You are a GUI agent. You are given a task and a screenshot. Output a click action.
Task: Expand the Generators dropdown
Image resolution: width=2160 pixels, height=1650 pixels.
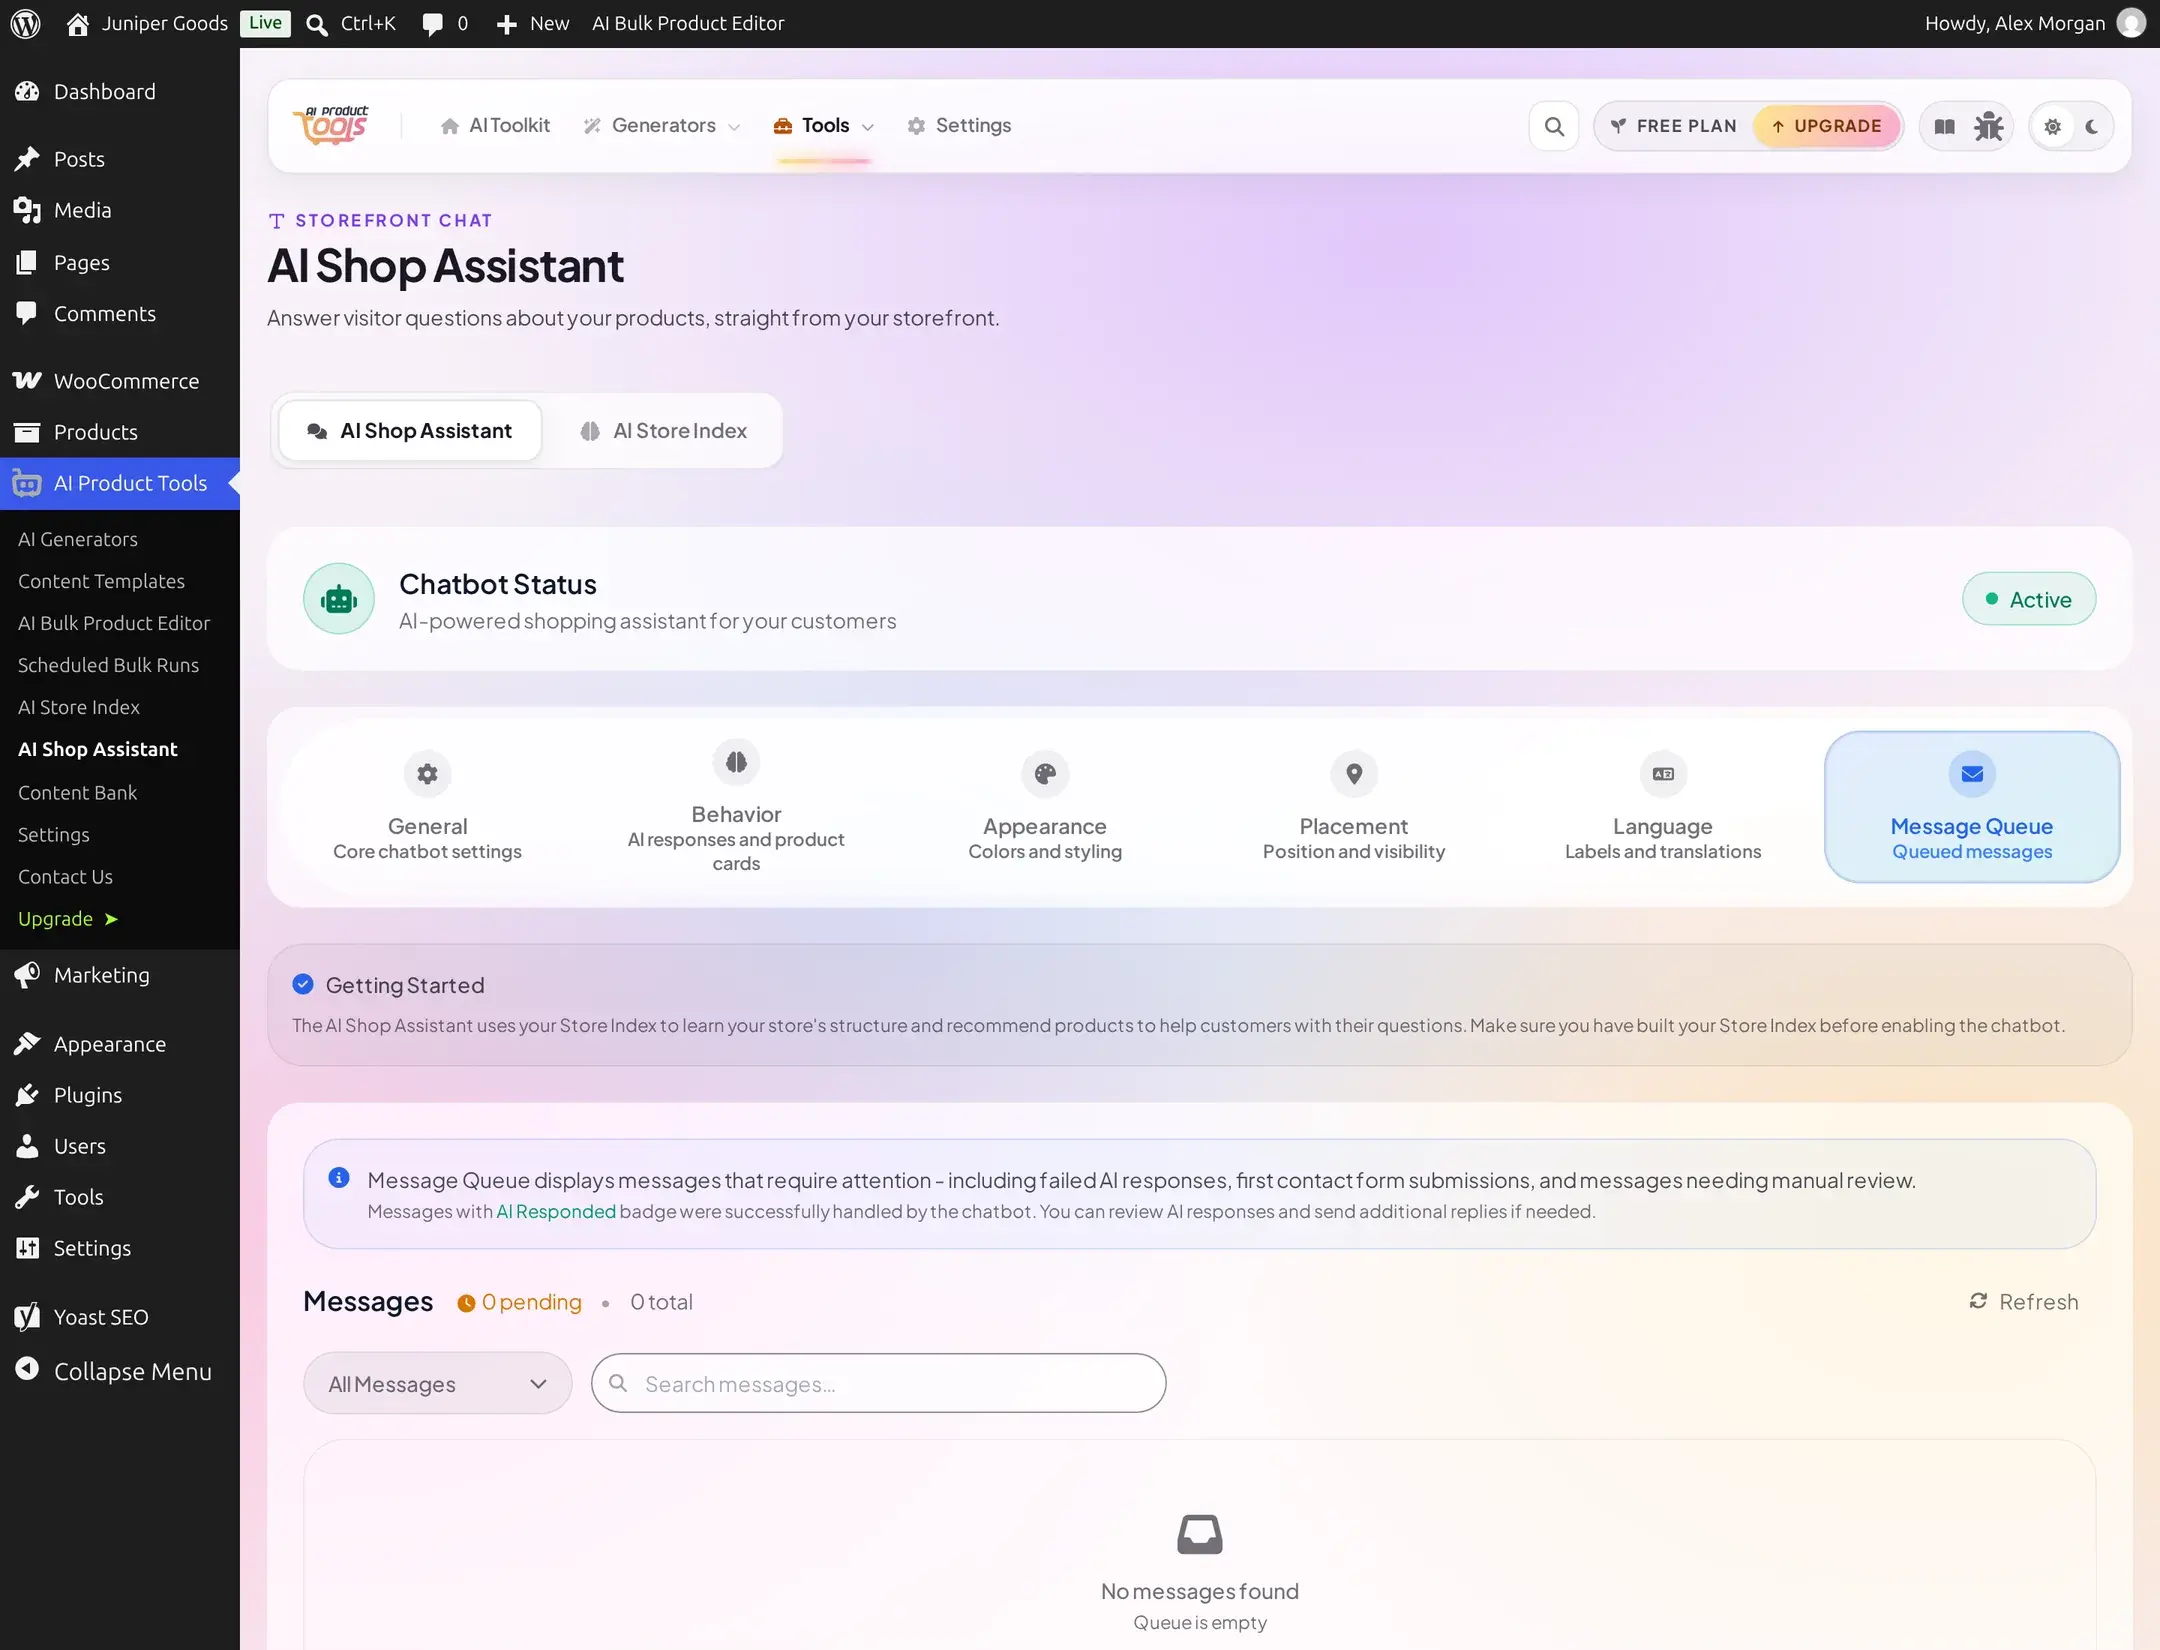pyautogui.click(x=662, y=126)
